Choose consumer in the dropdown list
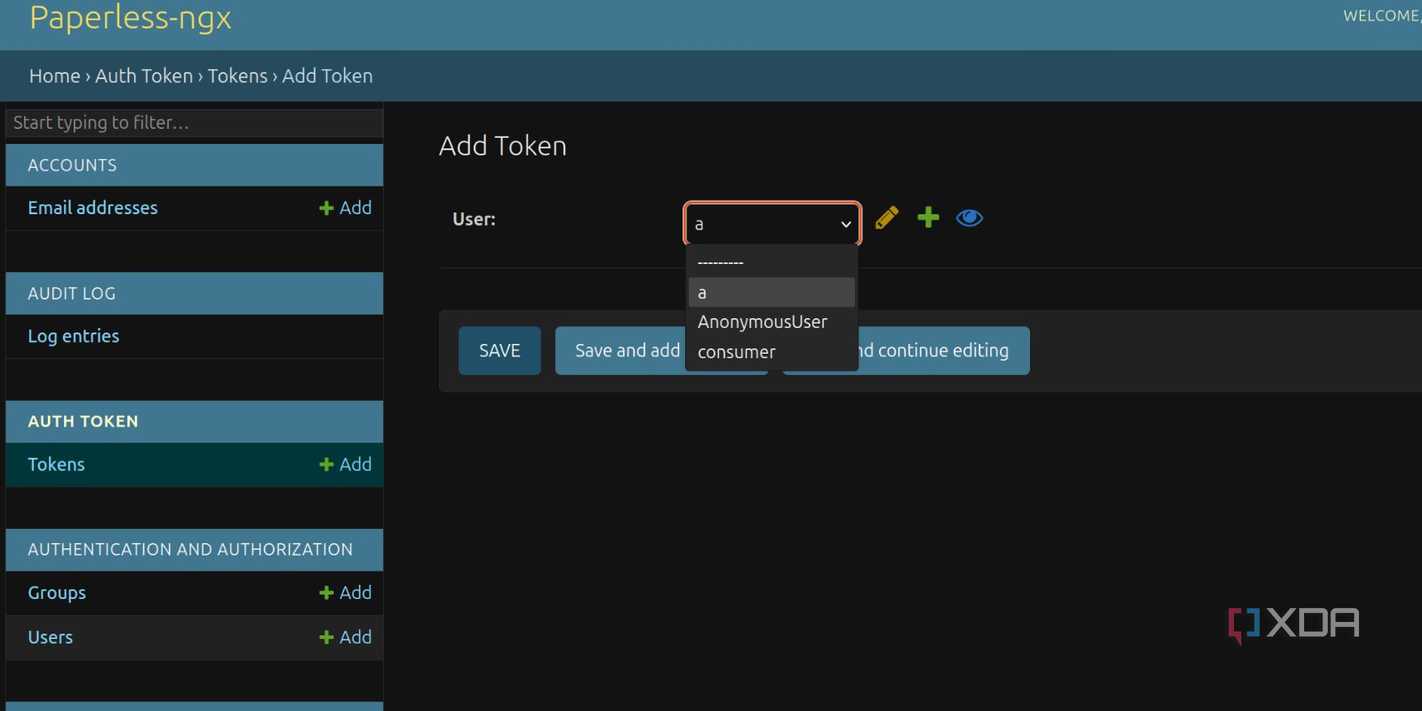Viewport: 1422px width, 711px height. (771, 352)
